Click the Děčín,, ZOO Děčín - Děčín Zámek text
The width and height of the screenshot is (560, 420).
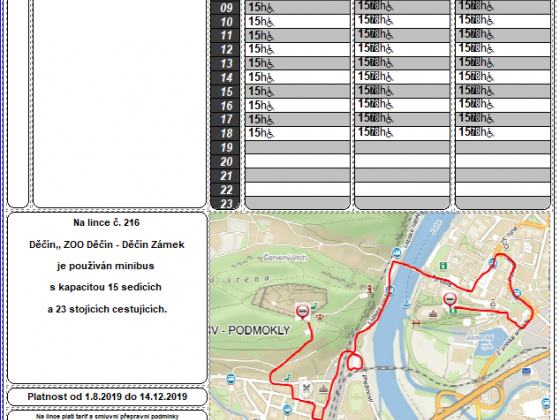click(x=107, y=245)
